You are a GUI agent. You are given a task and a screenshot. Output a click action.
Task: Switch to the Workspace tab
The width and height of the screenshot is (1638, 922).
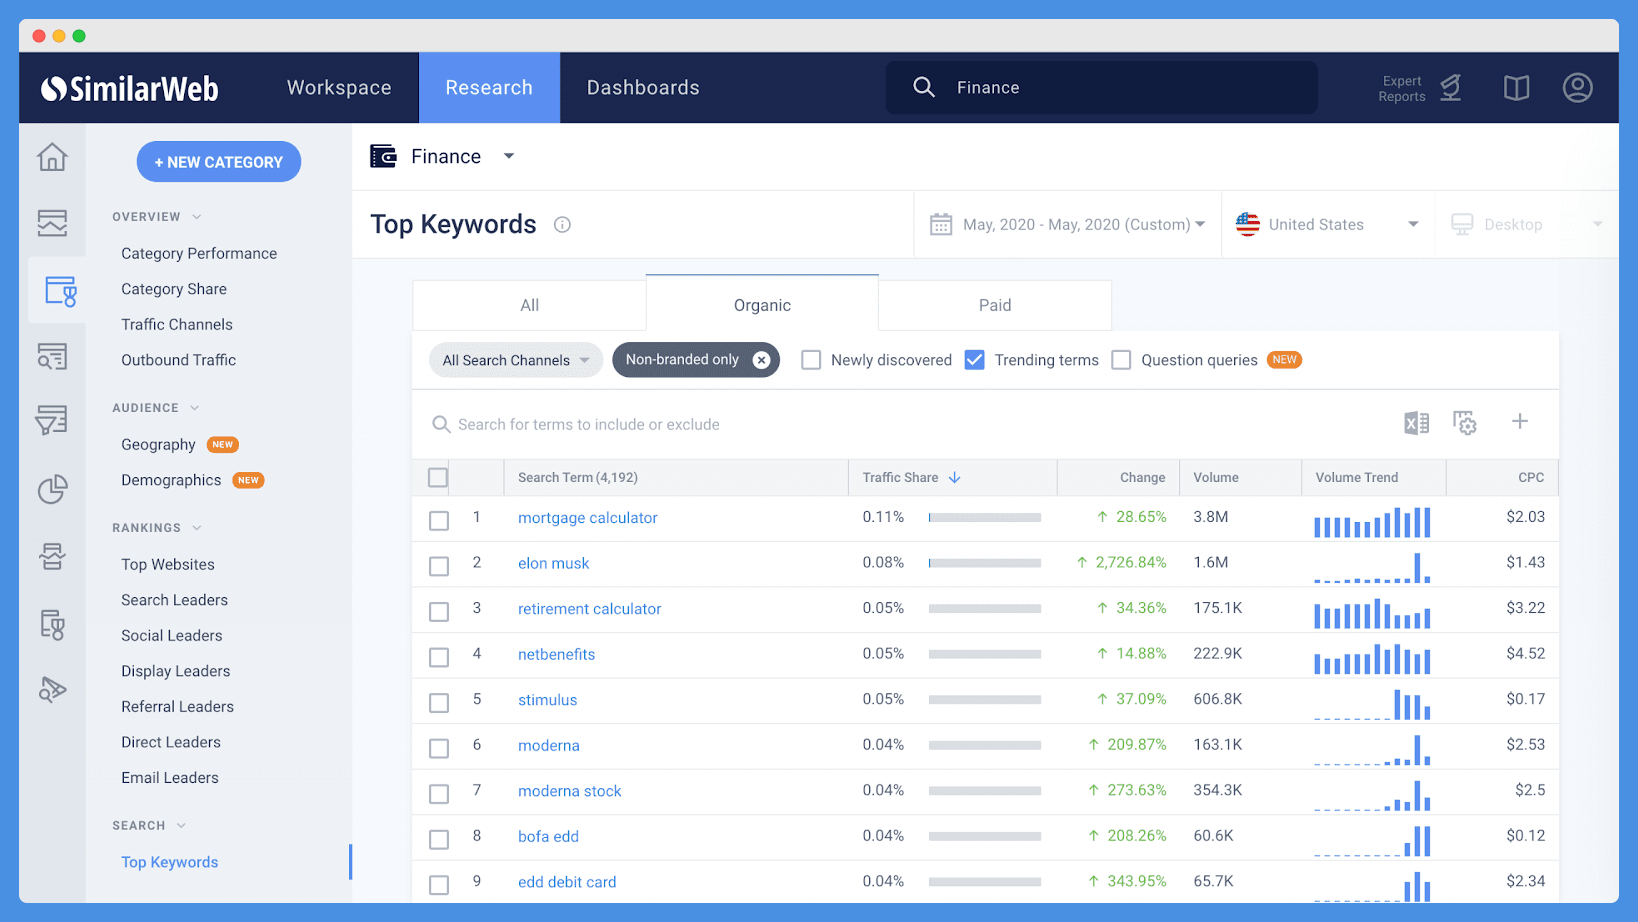pos(339,88)
